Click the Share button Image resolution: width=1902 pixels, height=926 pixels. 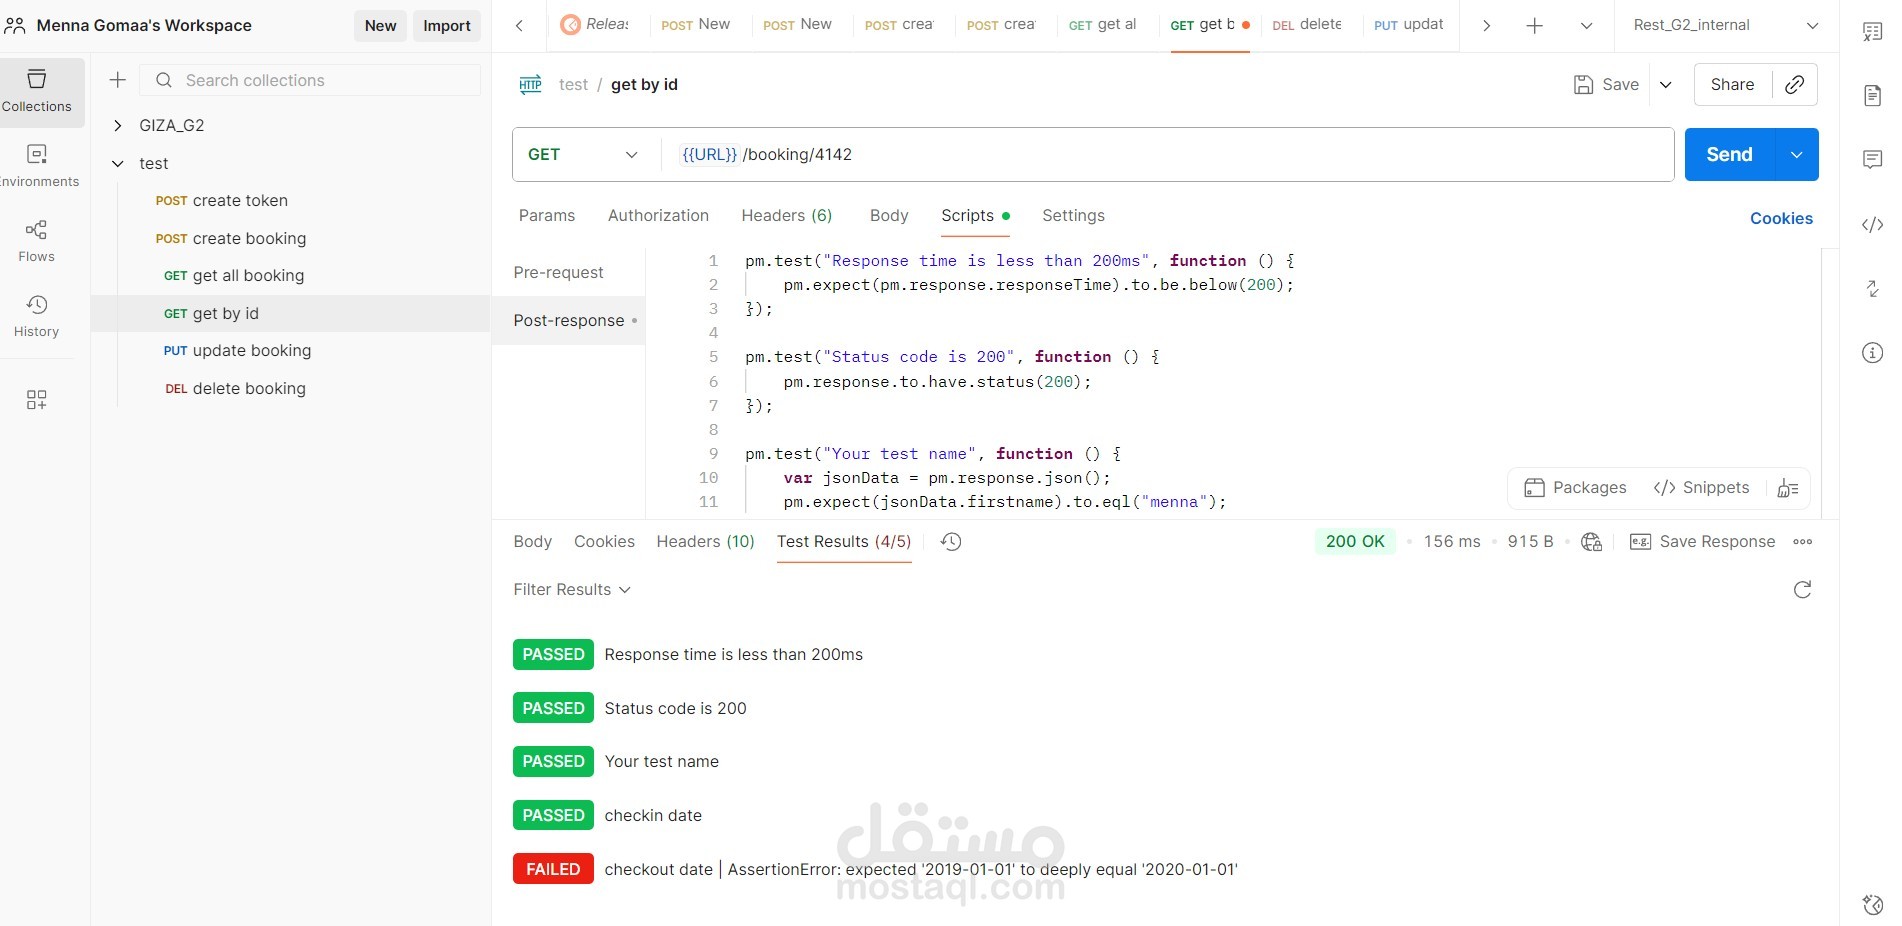[1732, 84]
